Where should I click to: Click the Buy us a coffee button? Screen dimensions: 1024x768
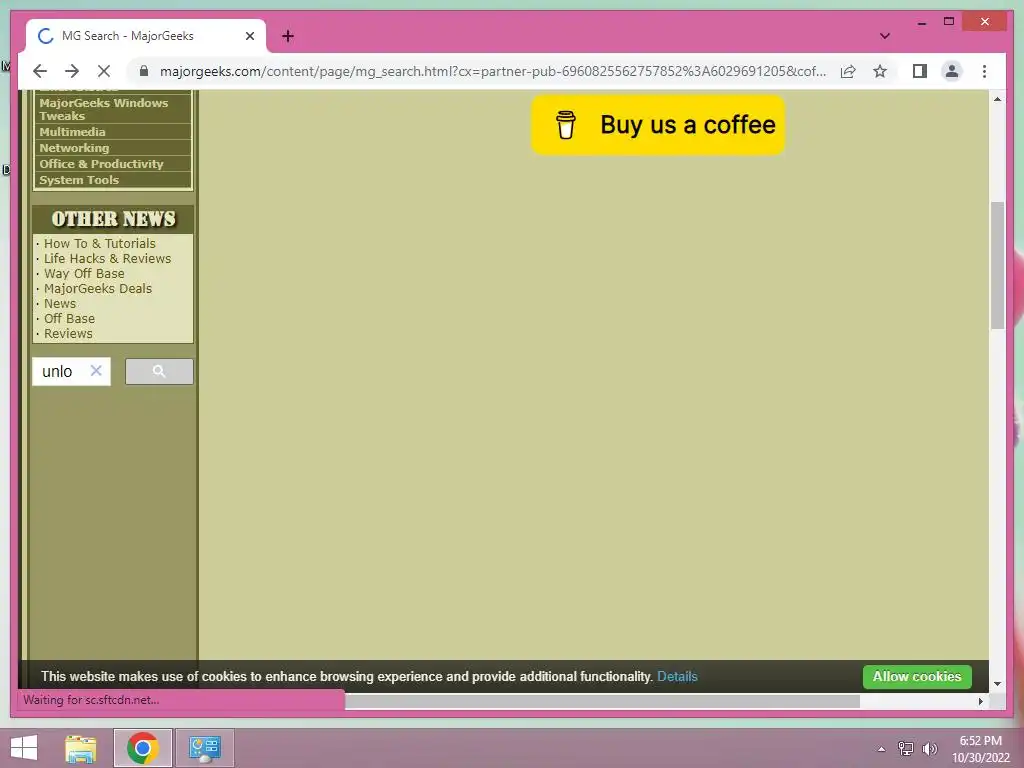pyautogui.click(x=658, y=125)
